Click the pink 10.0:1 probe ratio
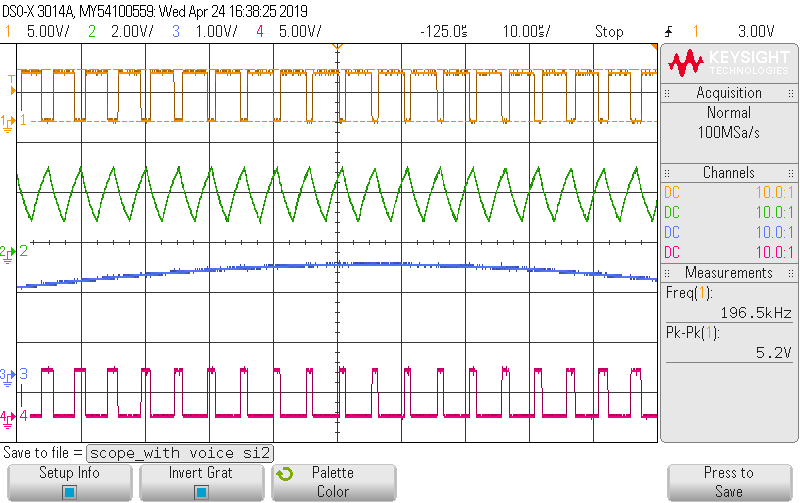The image size is (800, 503). (x=774, y=252)
